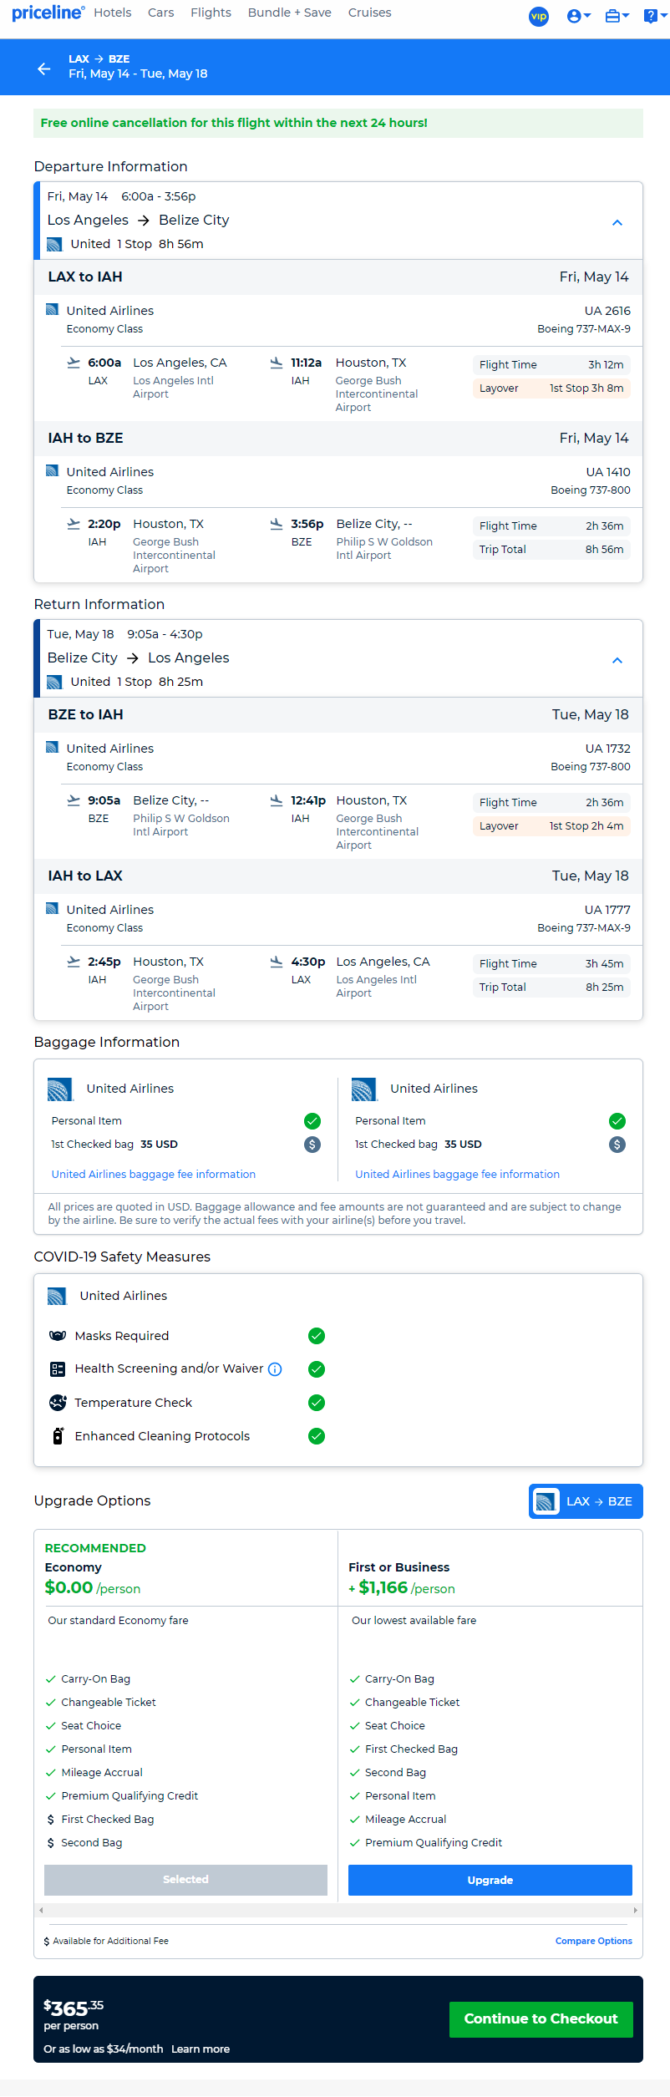Click the Enhanced Cleaning Protocols spray icon
This screenshot has height=2097, width=670.
(58, 1436)
